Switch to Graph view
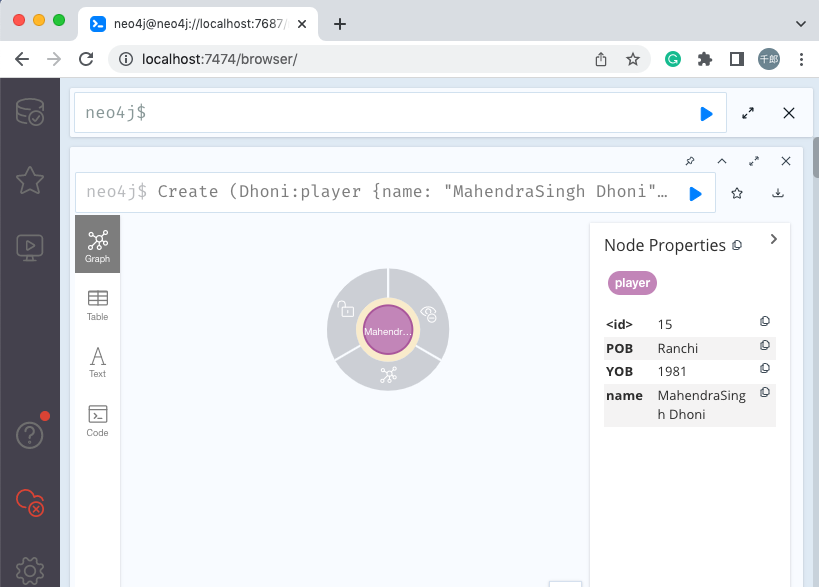This screenshot has height=587, width=819. tap(98, 244)
